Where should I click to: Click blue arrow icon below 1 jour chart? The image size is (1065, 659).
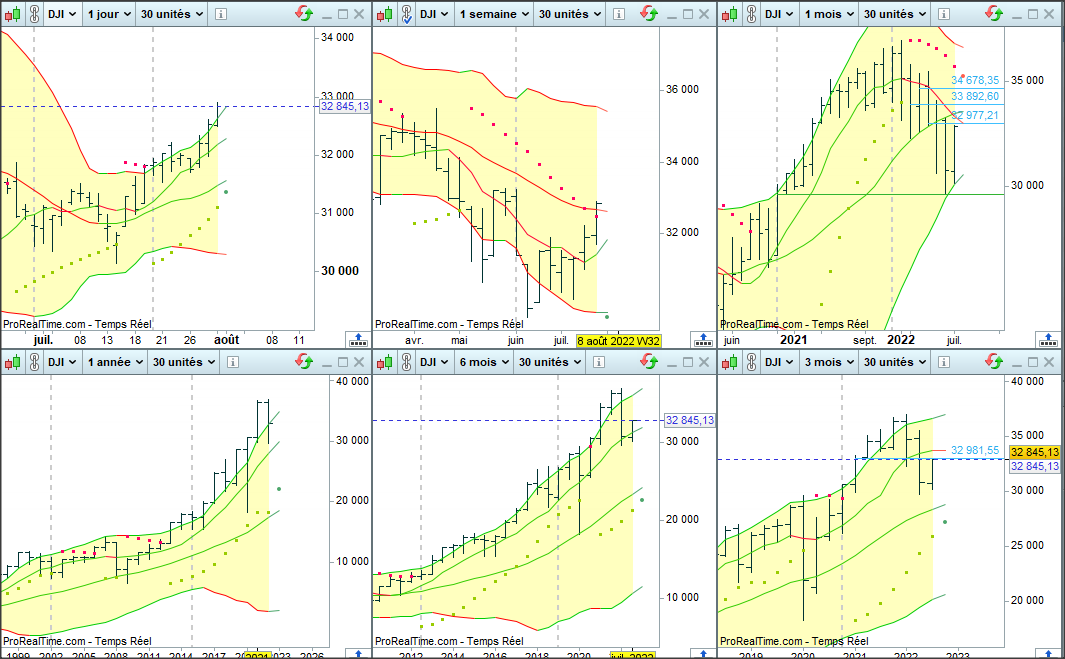tap(358, 340)
